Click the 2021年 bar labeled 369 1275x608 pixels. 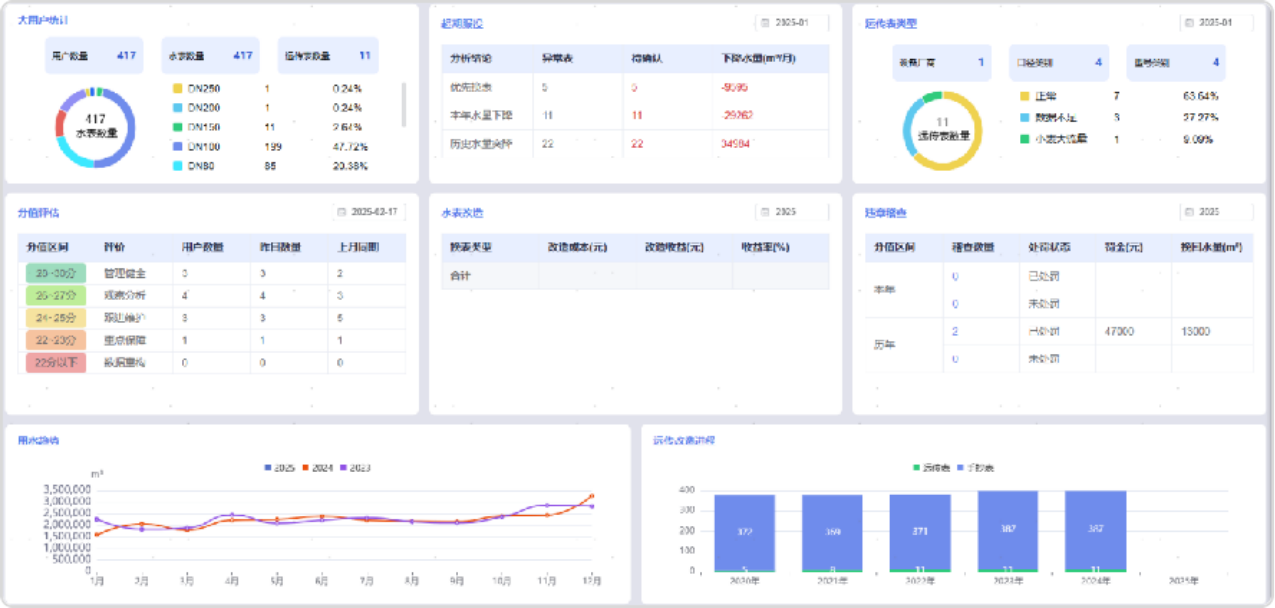(832, 532)
